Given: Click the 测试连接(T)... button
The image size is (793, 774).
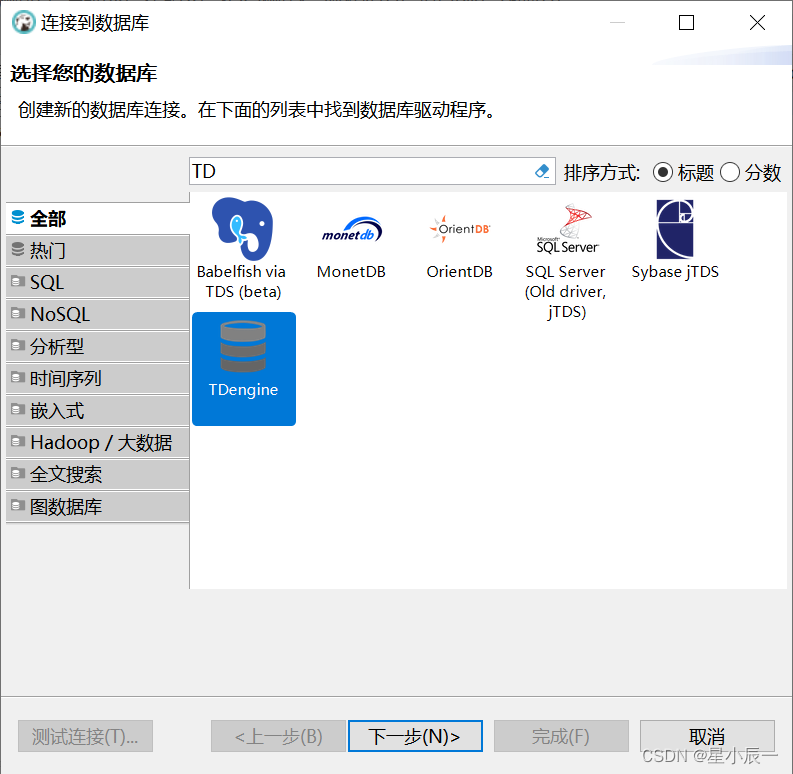Looking at the screenshot, I should 85,736.
